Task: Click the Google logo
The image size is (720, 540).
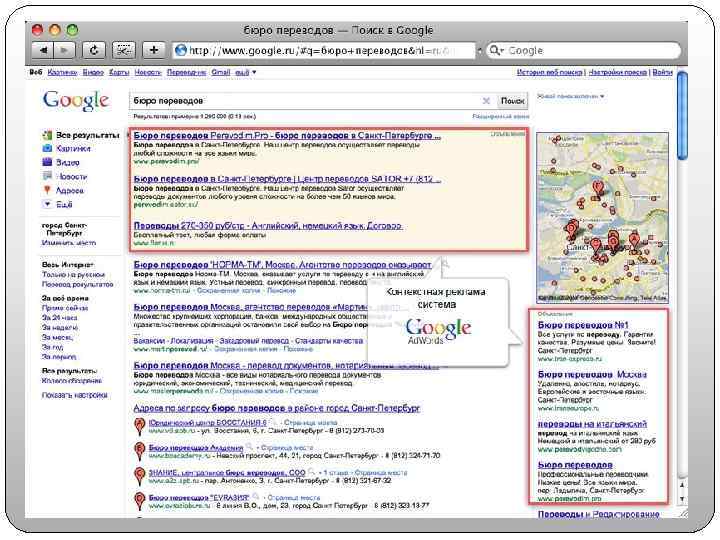Action: tap(76, 101)
